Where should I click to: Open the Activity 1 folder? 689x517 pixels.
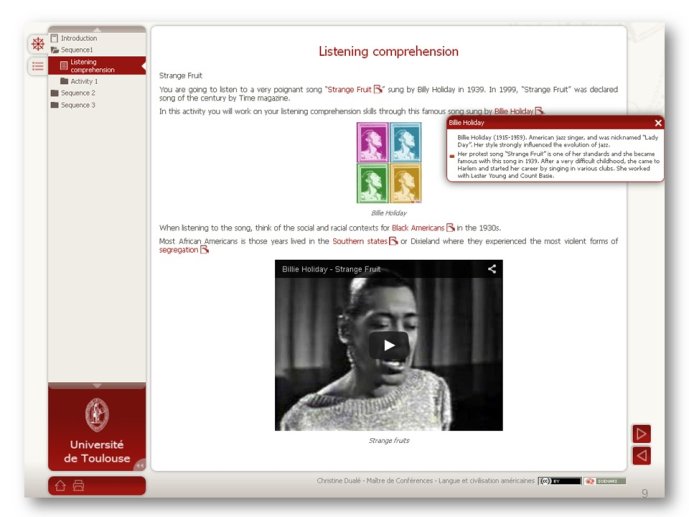tap(79, 81)
